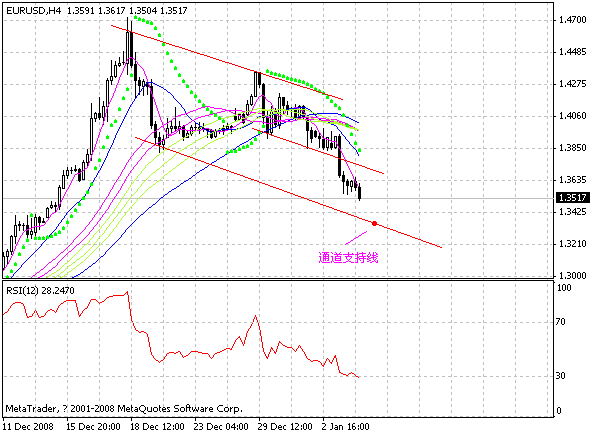Click the 18 Dec 12:00 time label
Screen dimensions: 591x434
(157, 427)
